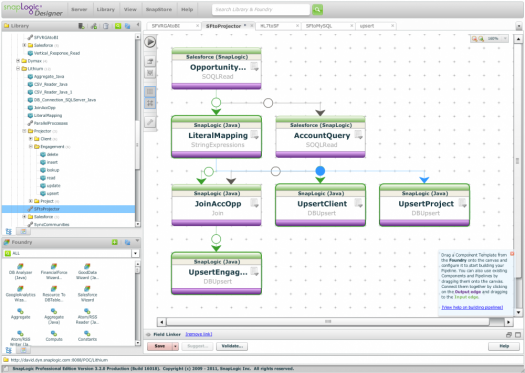Click the bottom-right Help button

coord(504,346)
